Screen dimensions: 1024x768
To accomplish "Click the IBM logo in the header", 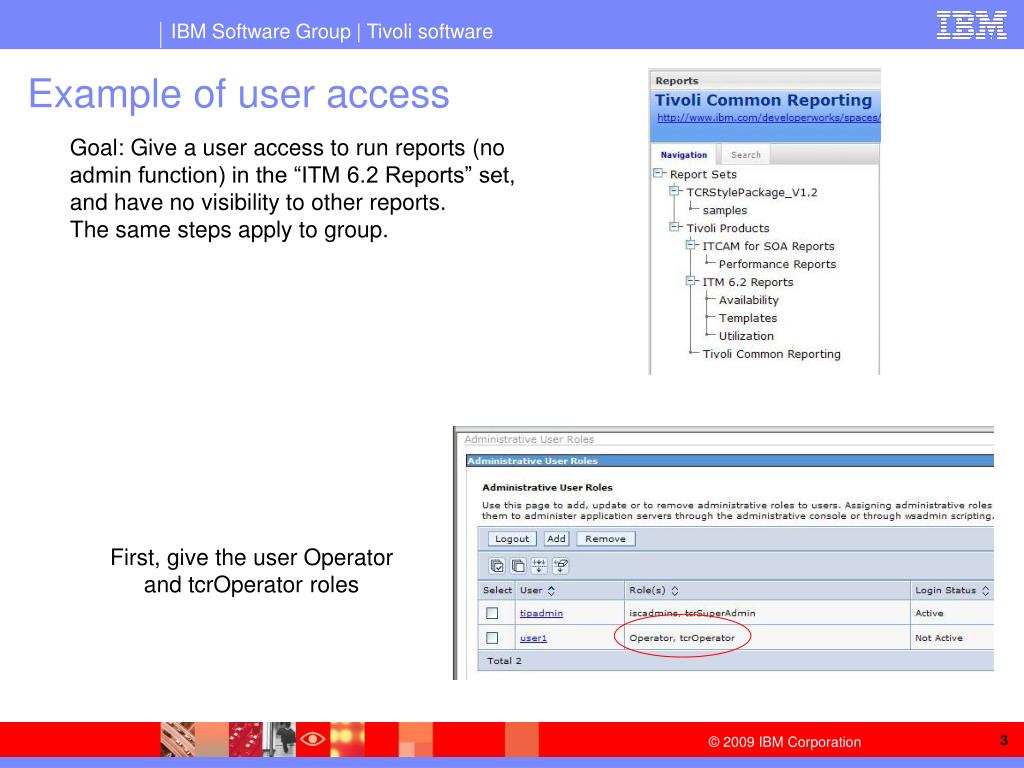I will coord(971,25).
